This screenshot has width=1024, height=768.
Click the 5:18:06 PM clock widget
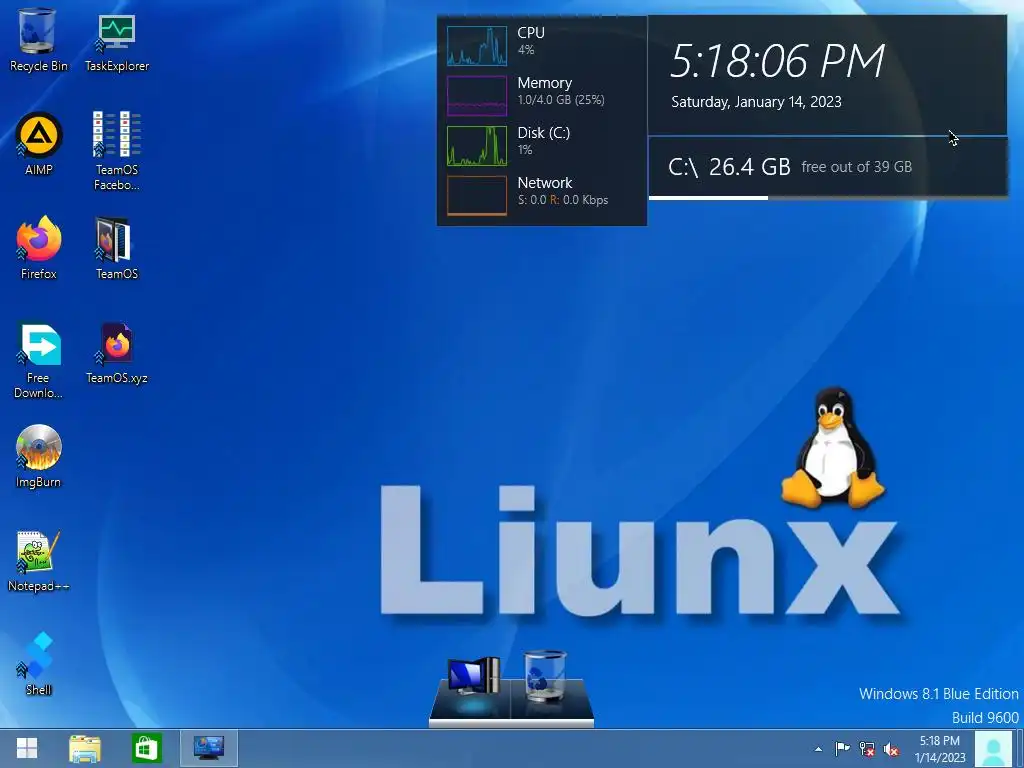pyautogui.click(x=777, y=61)
